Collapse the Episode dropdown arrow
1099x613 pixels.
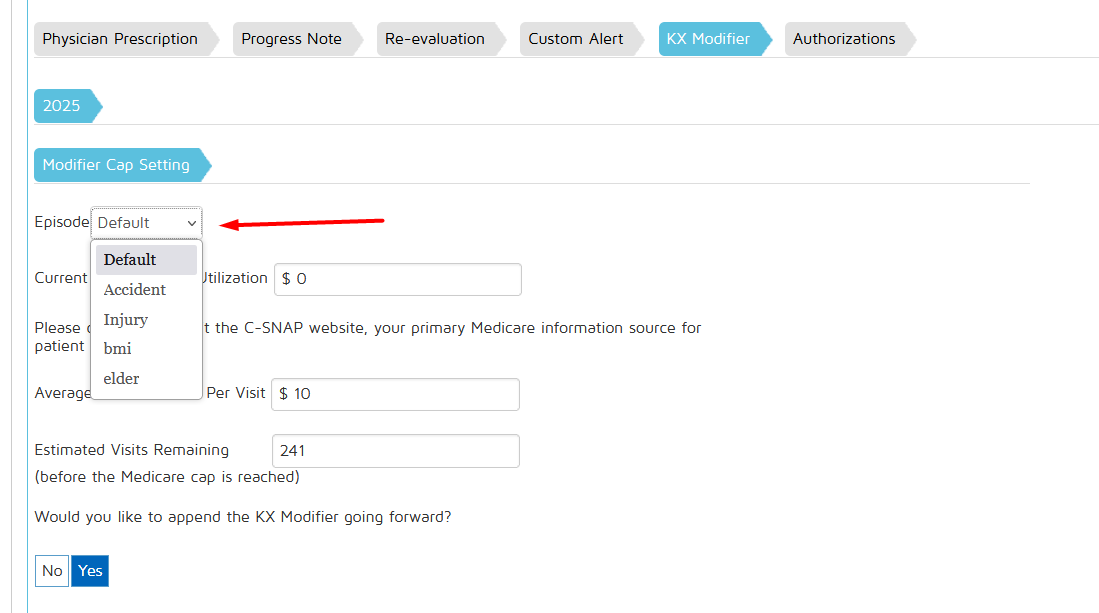click(191, 223)
